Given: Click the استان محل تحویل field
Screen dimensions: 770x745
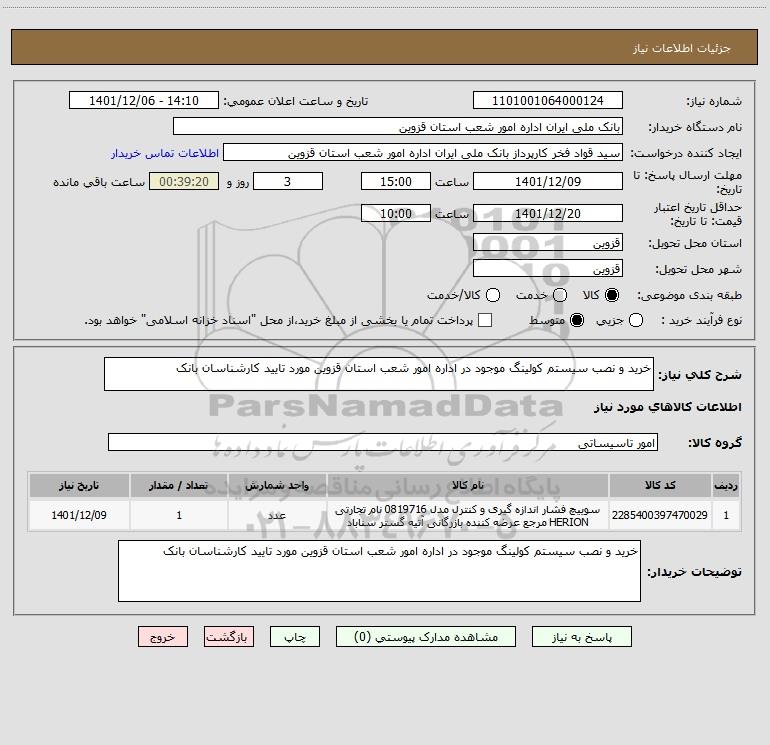Looking at the screenshot, I should click(548, 242).
